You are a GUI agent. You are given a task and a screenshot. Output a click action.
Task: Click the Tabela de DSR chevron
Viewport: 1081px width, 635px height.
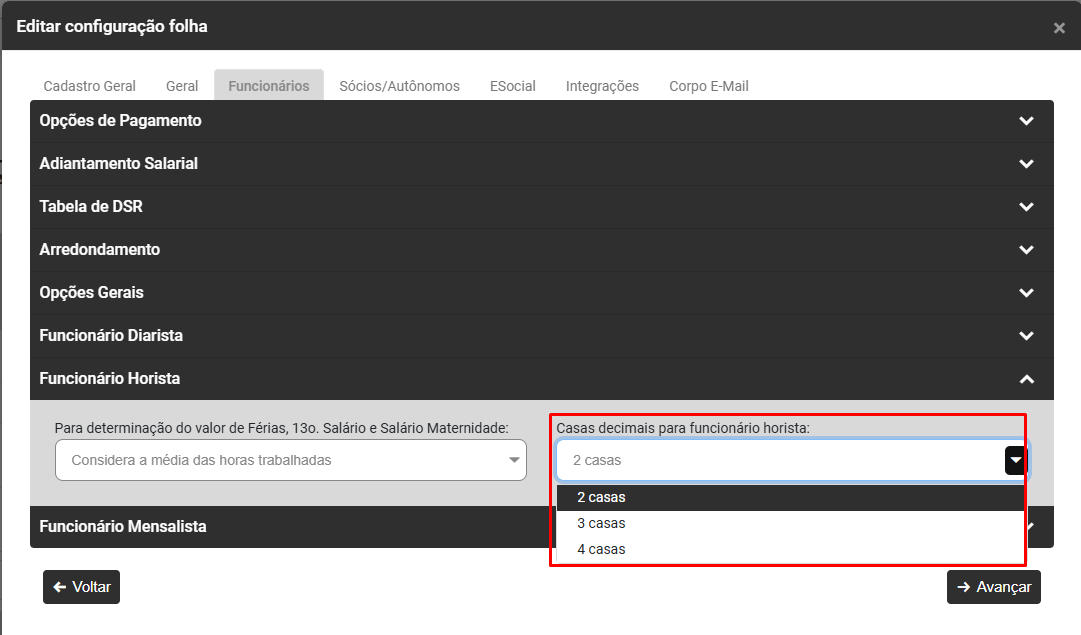point(1025,207)
